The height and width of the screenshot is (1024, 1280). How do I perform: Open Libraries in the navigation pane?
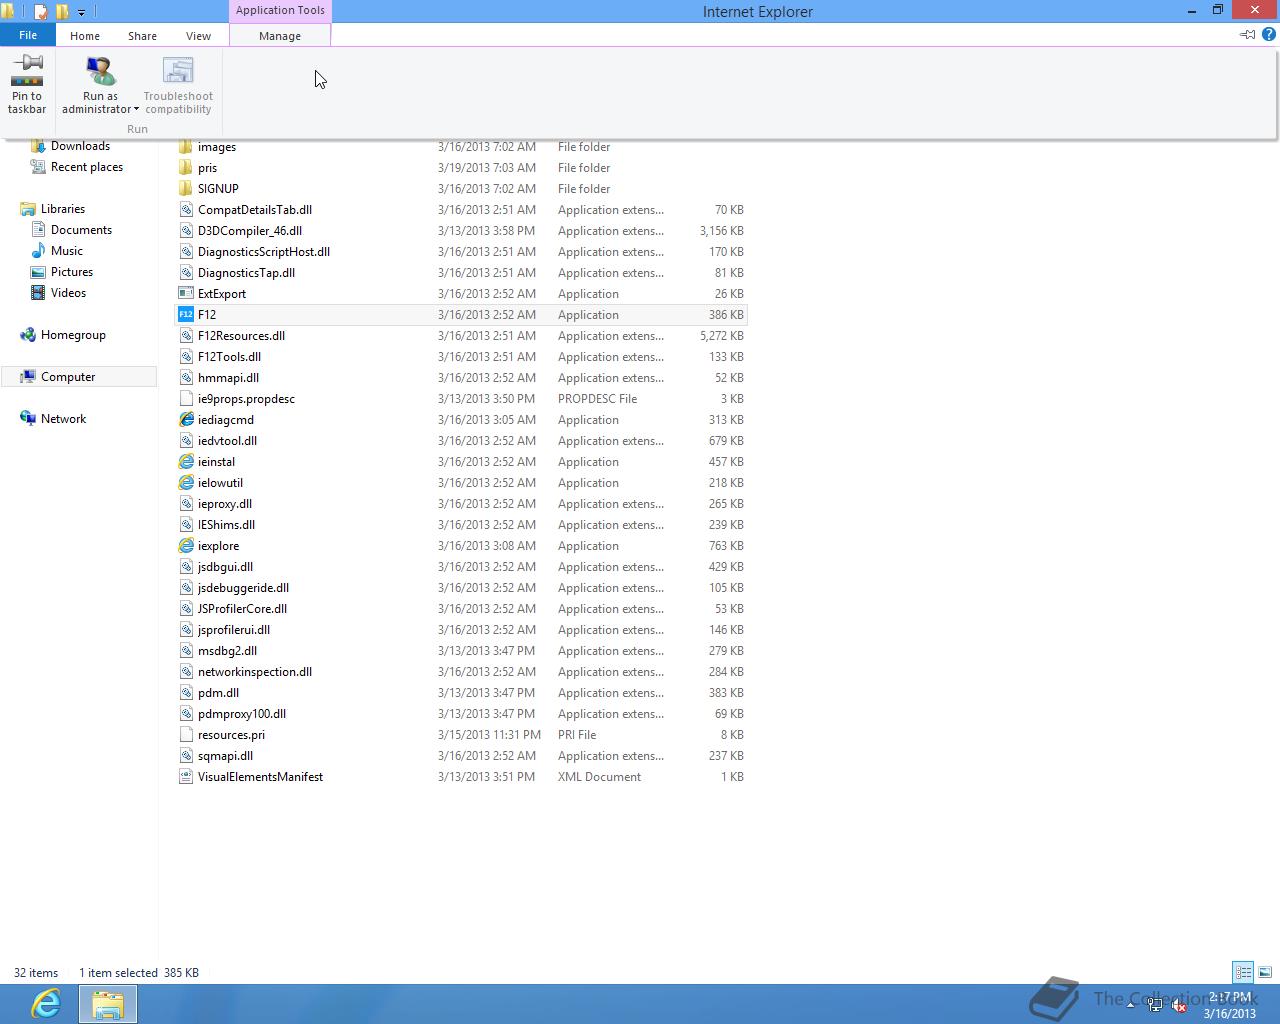(63, 209)
